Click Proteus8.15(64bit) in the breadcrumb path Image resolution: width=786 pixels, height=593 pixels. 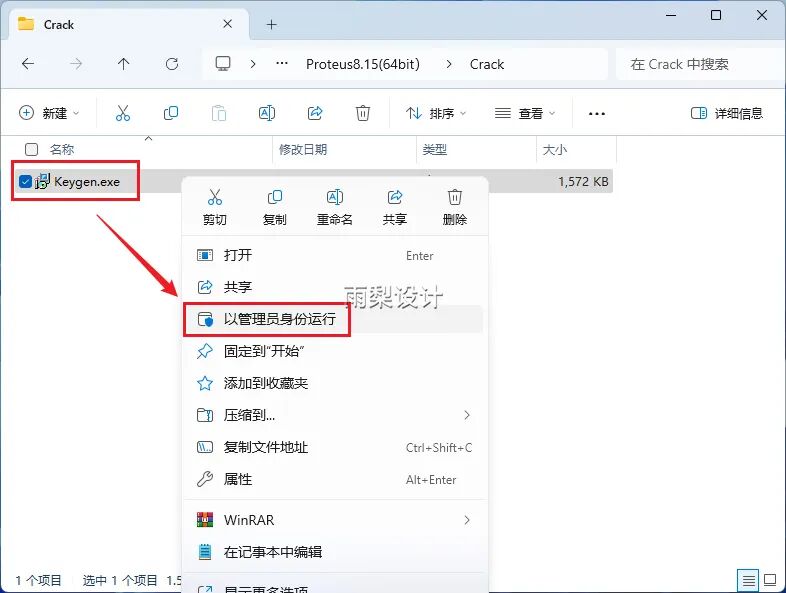(362, 64)
